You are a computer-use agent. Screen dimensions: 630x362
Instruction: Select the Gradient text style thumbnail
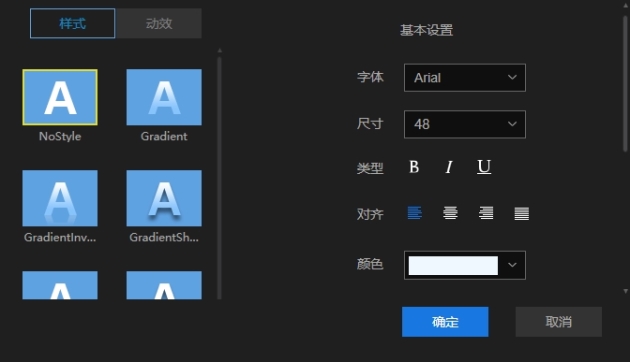164,97
